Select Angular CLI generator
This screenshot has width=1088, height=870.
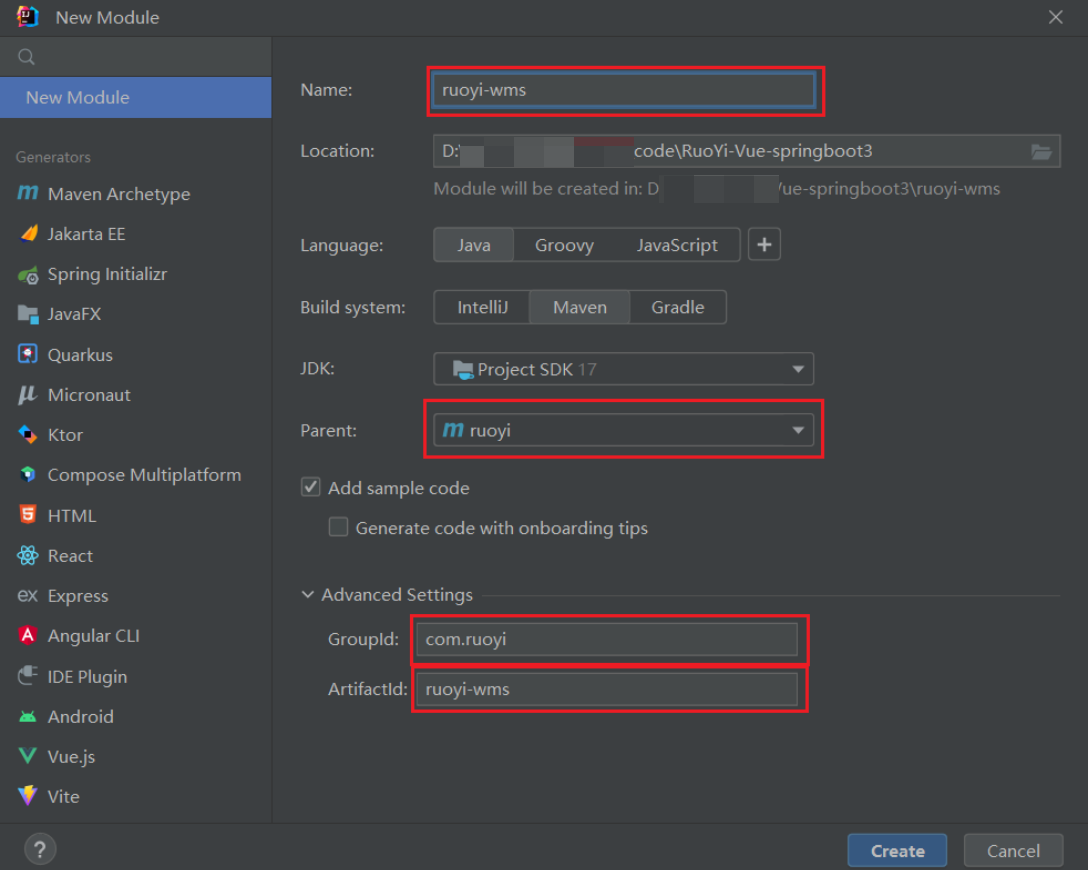136,636
